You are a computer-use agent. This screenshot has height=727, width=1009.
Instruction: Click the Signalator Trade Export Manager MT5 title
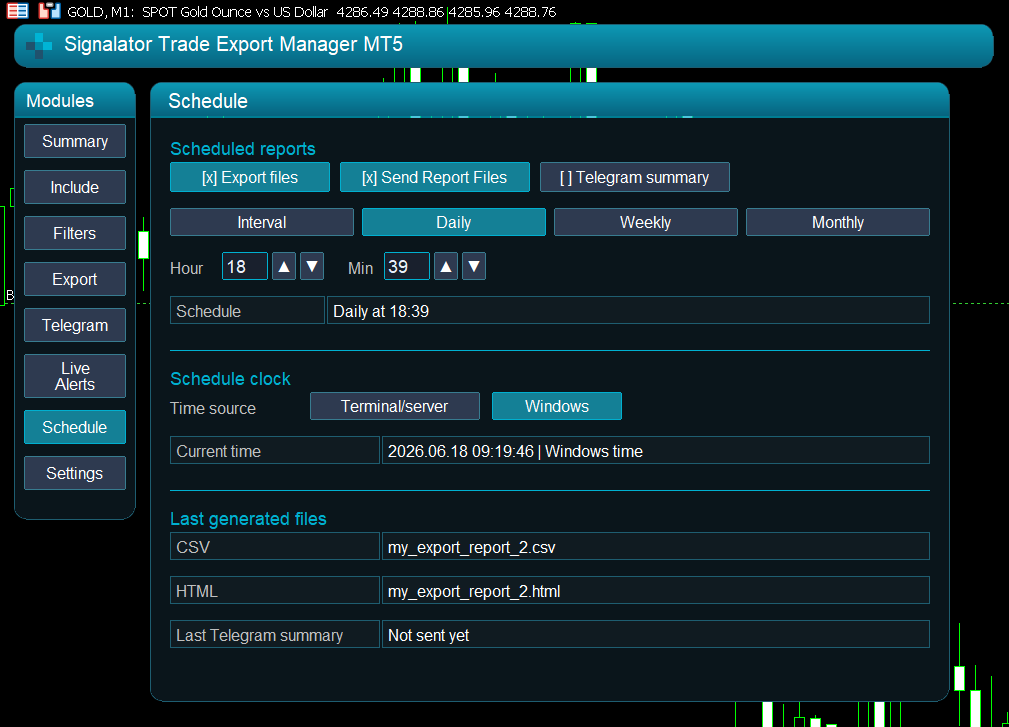tap(234, 44)
